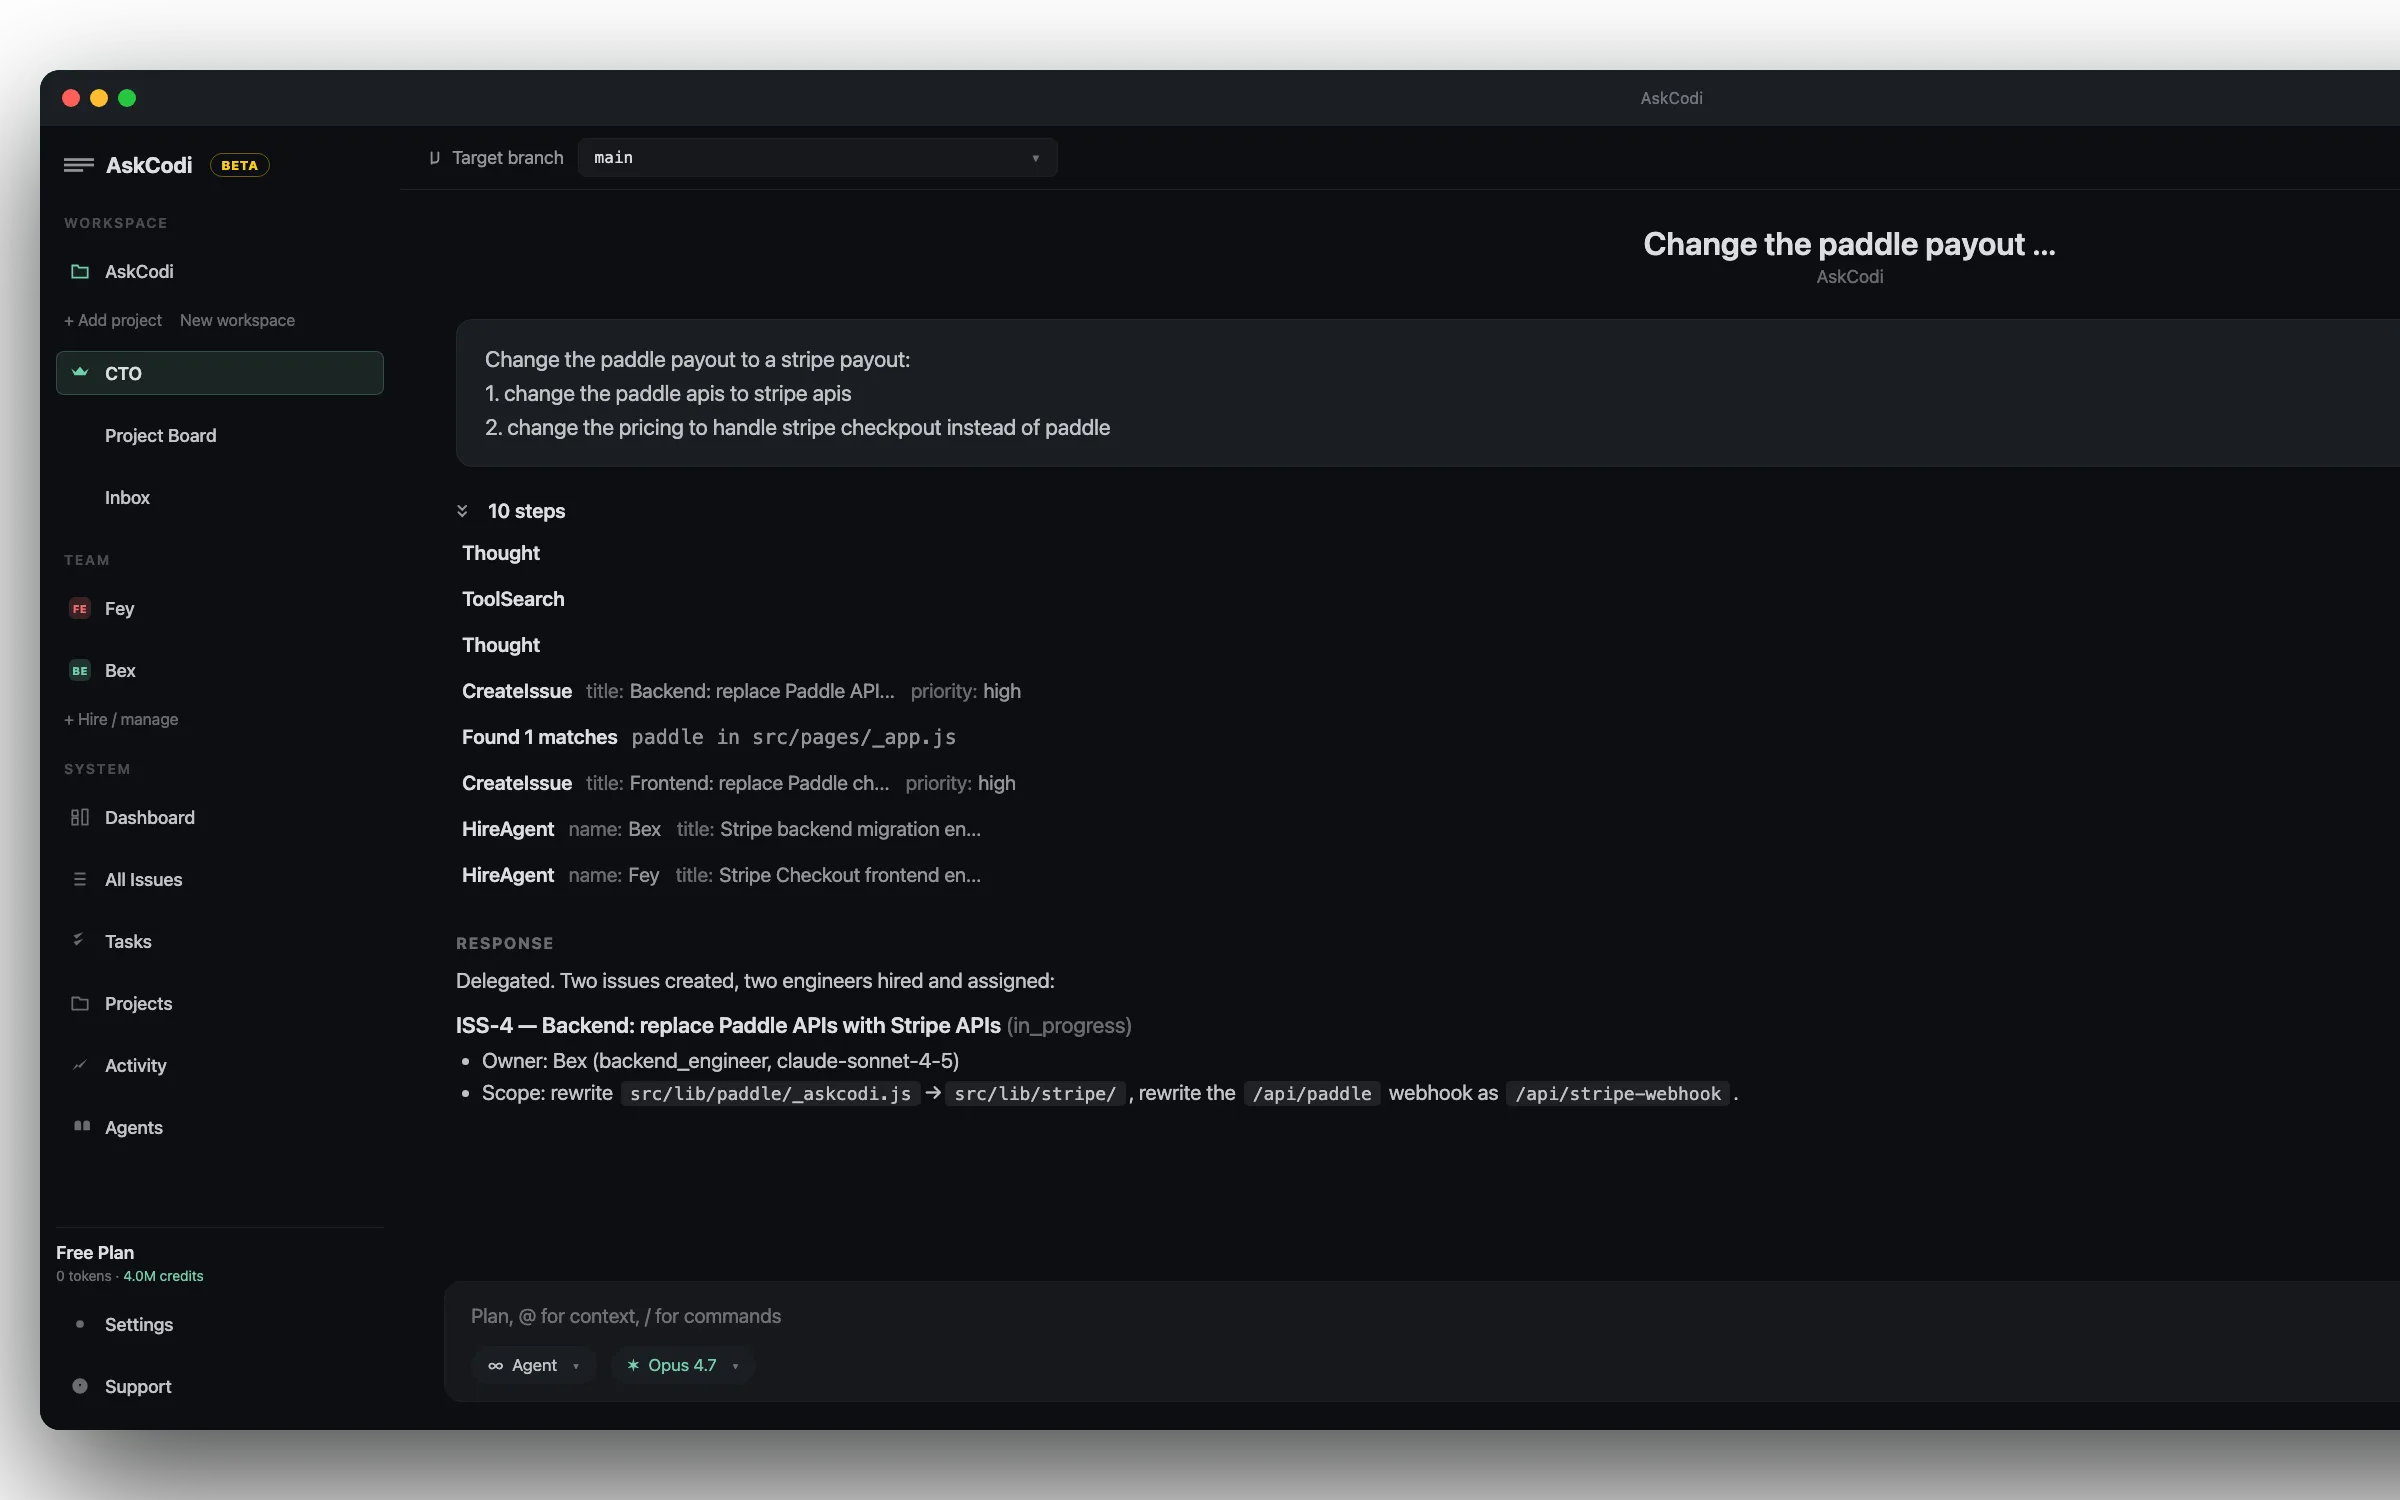
Task: Click the Owner: Bex bullet line
Action: [x=720, y=1061]
